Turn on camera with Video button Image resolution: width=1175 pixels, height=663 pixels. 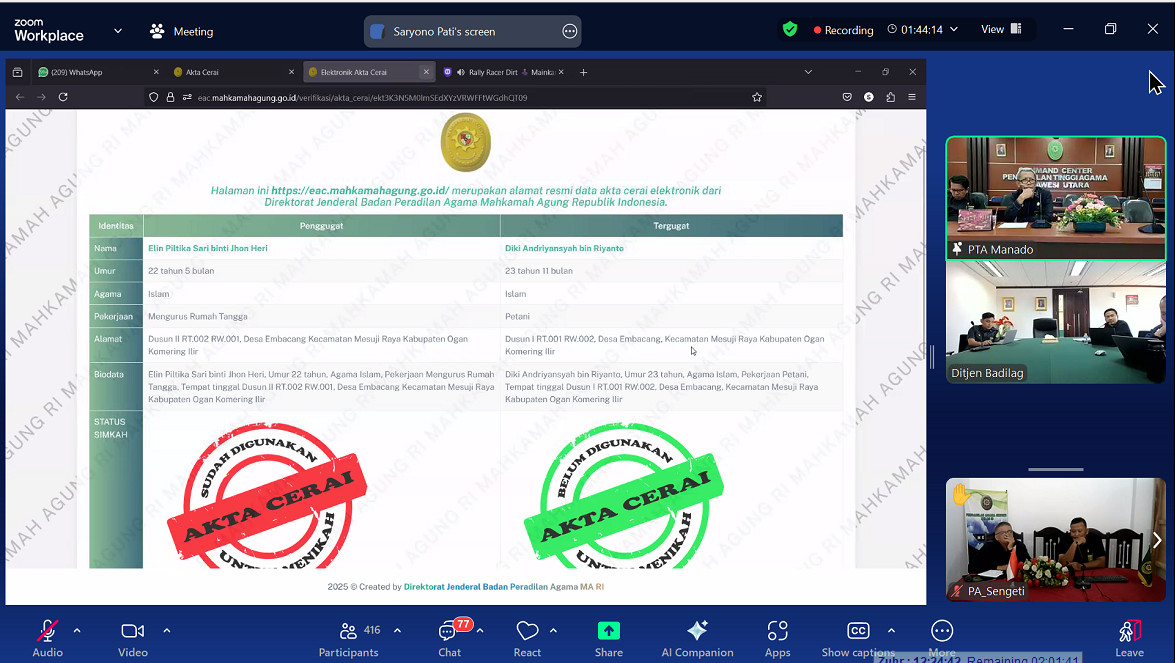click(x=132, y=638)
